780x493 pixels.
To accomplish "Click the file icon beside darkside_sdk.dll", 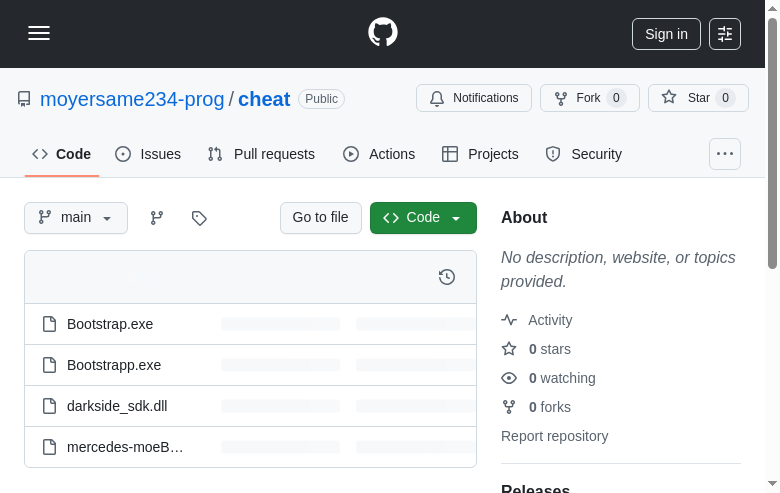I will tap(49, 406).
